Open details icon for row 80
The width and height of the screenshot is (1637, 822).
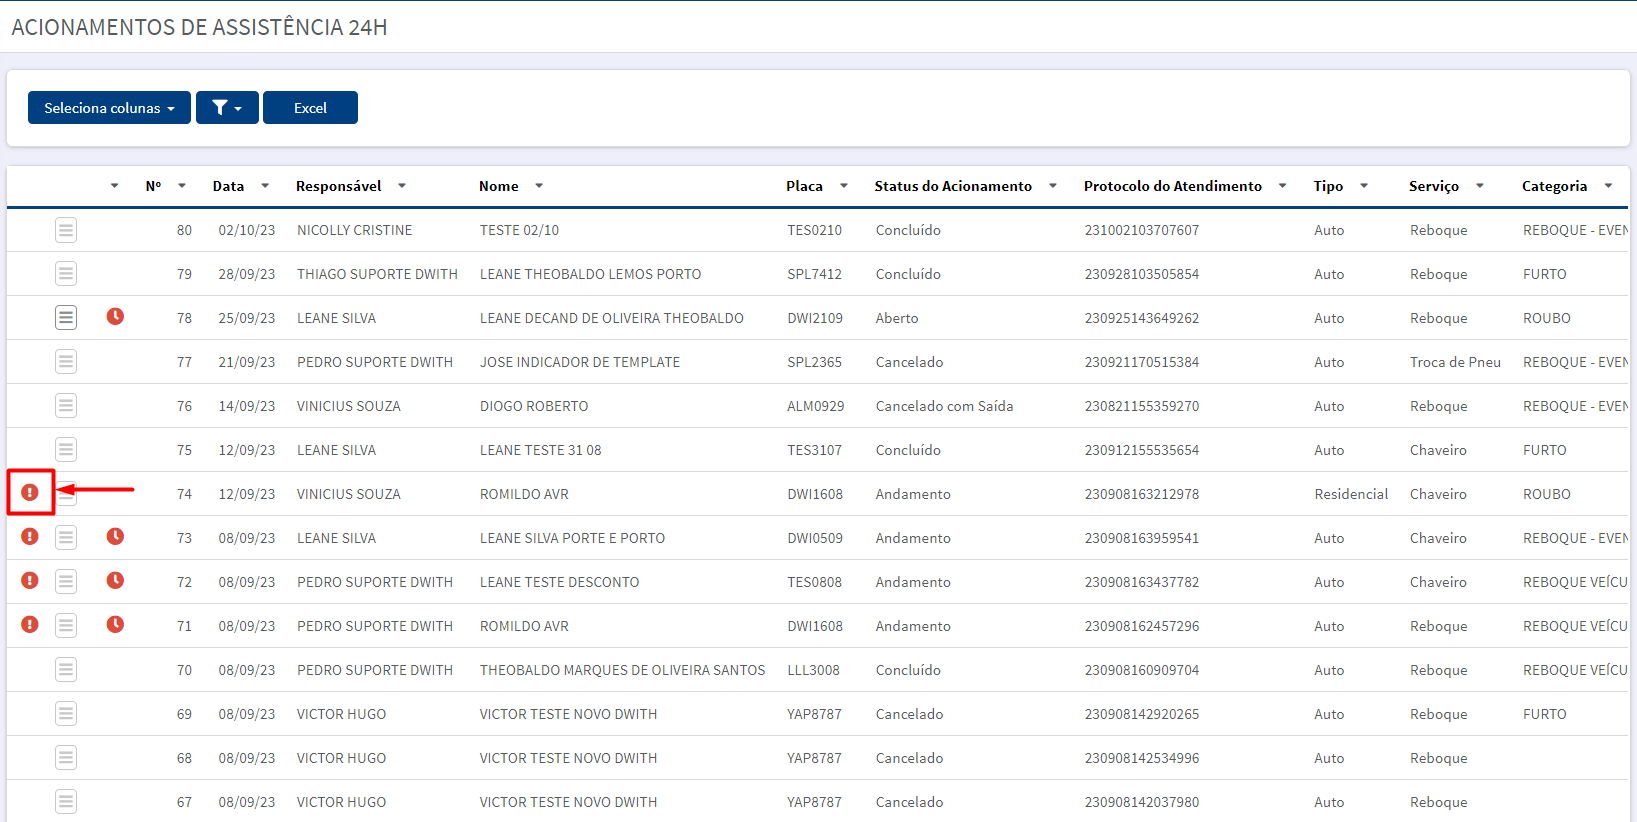[66, 230]
